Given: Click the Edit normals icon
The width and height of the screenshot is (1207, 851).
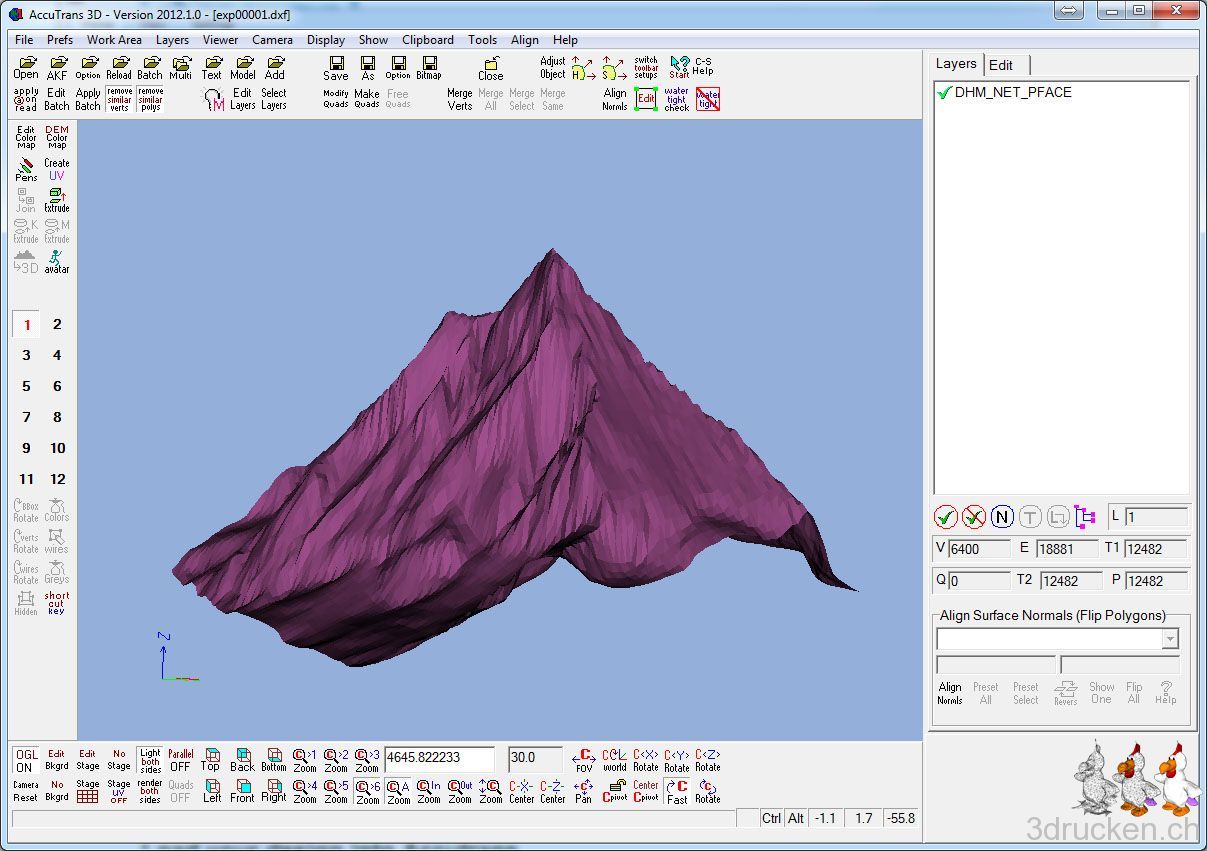Looking at the screenshot, I should 646,99.
